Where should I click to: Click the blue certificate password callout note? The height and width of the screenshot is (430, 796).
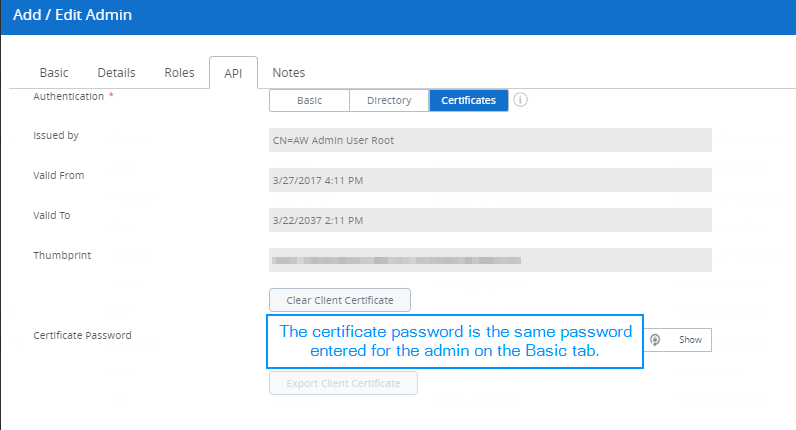point(455,341)
